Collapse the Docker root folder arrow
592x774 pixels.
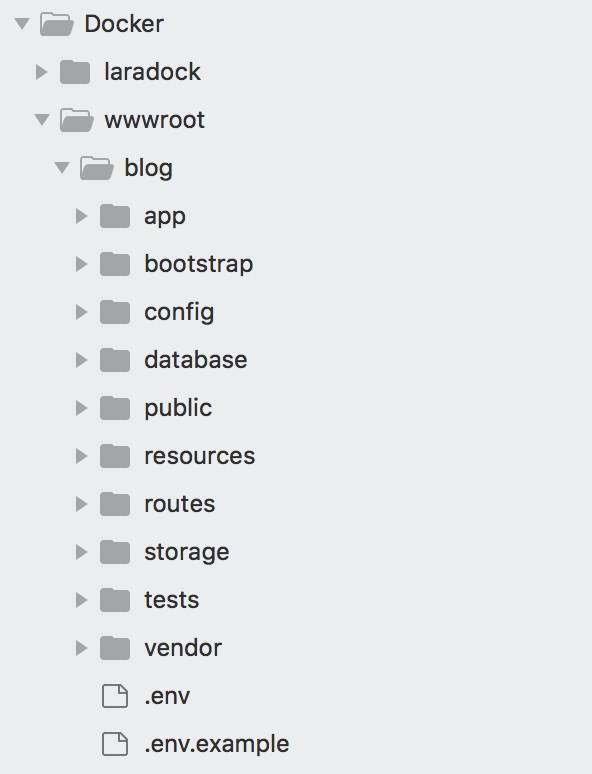22,23
